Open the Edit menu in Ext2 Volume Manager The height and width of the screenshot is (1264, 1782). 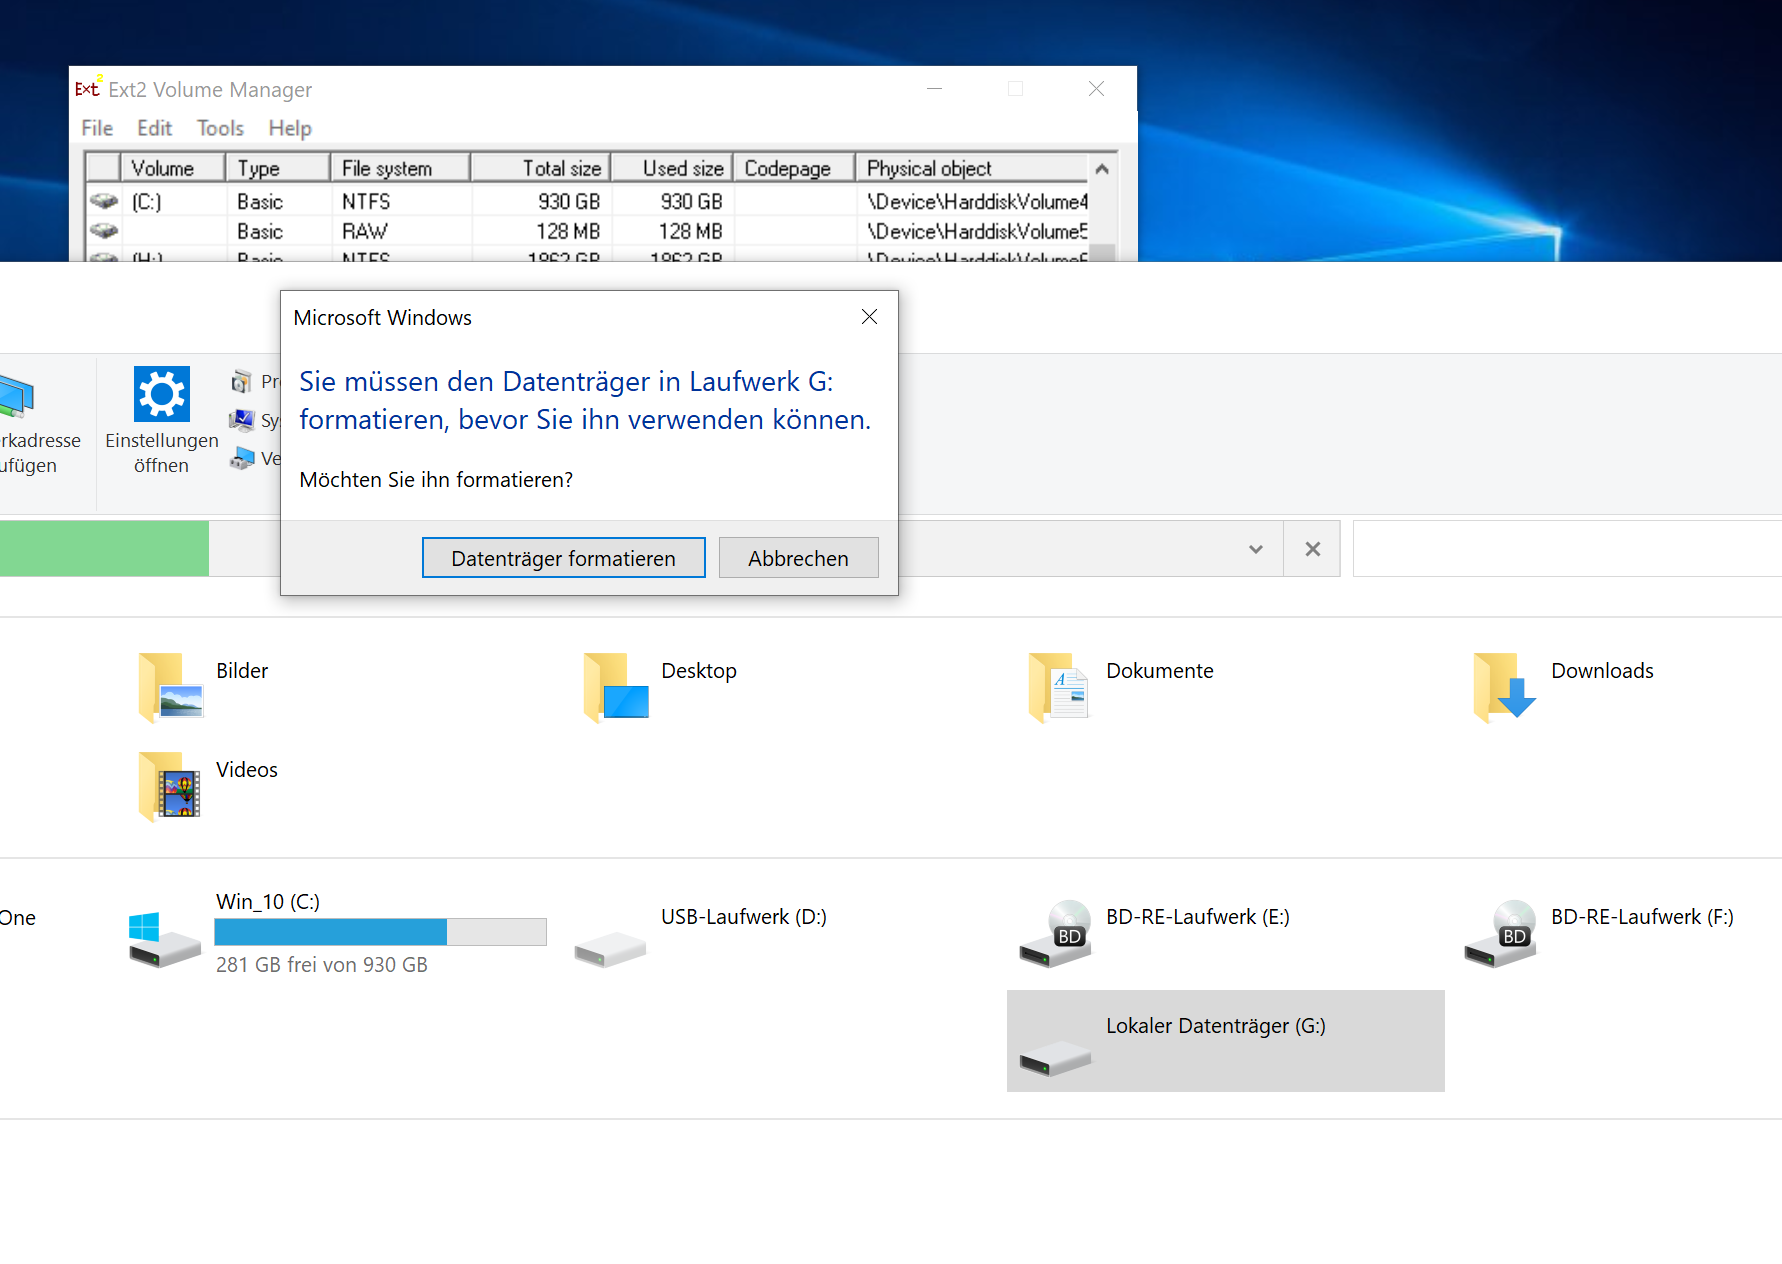click(154, 128)
